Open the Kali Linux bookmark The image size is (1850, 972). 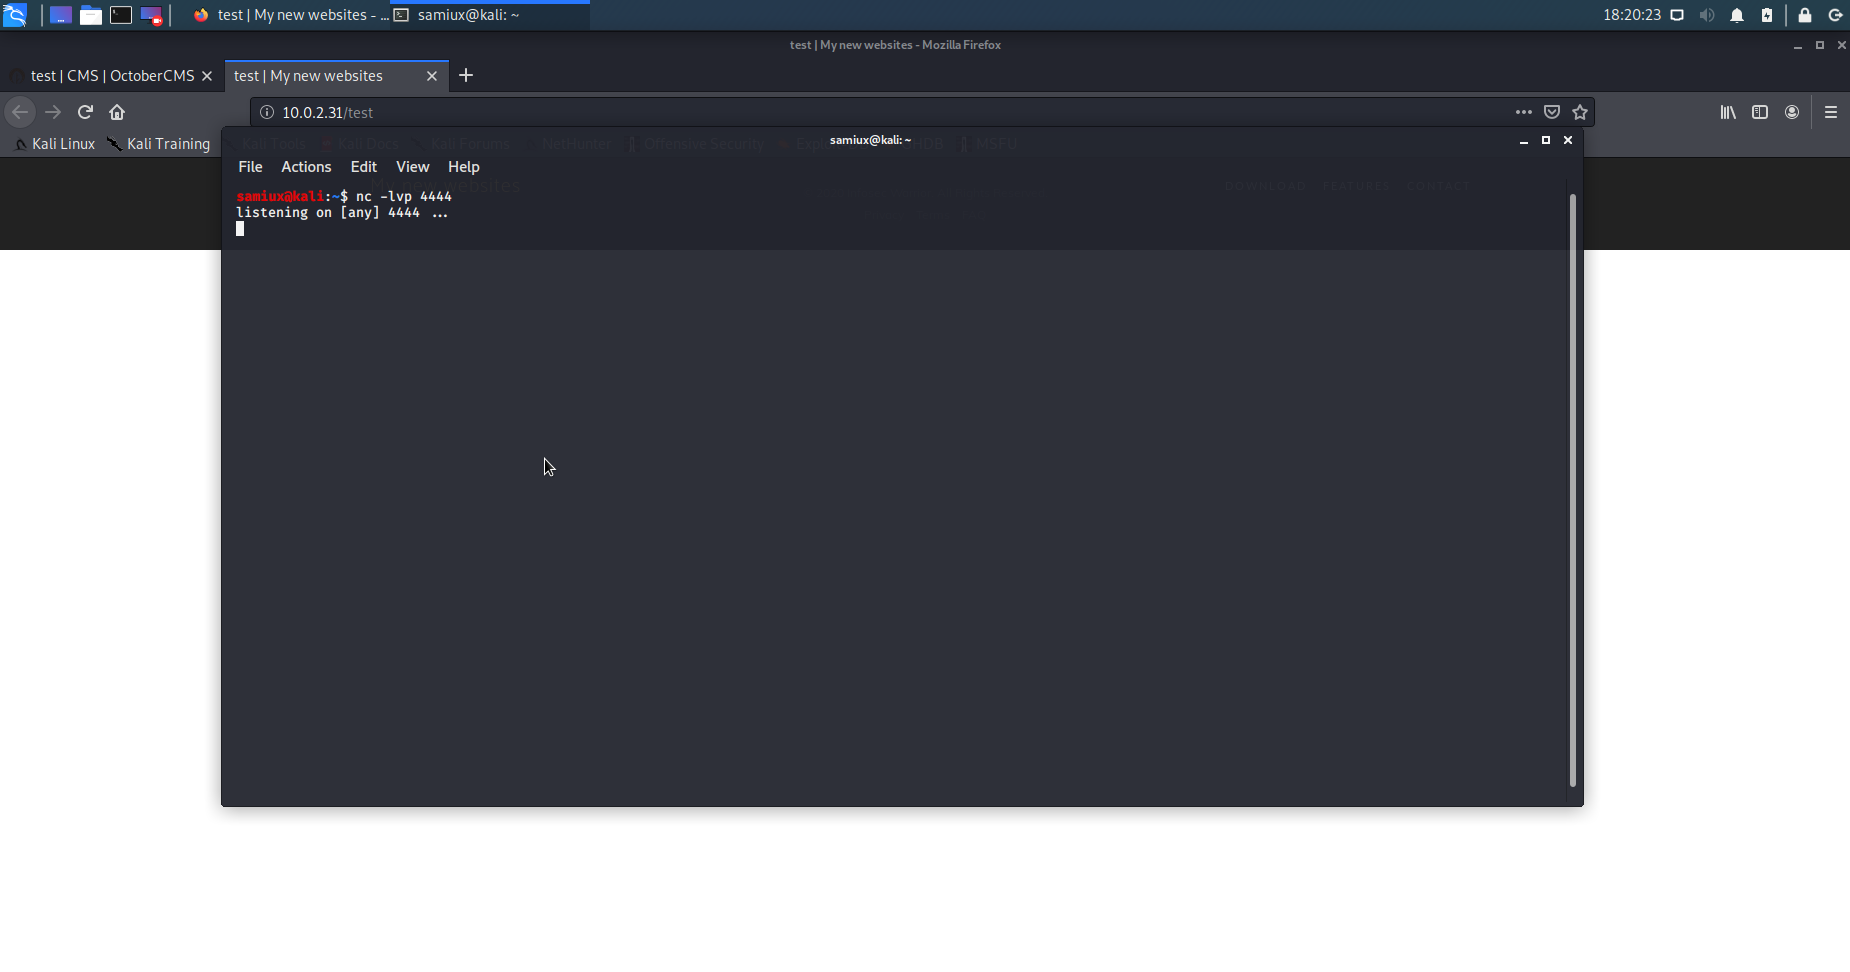[x=56, y=144]
